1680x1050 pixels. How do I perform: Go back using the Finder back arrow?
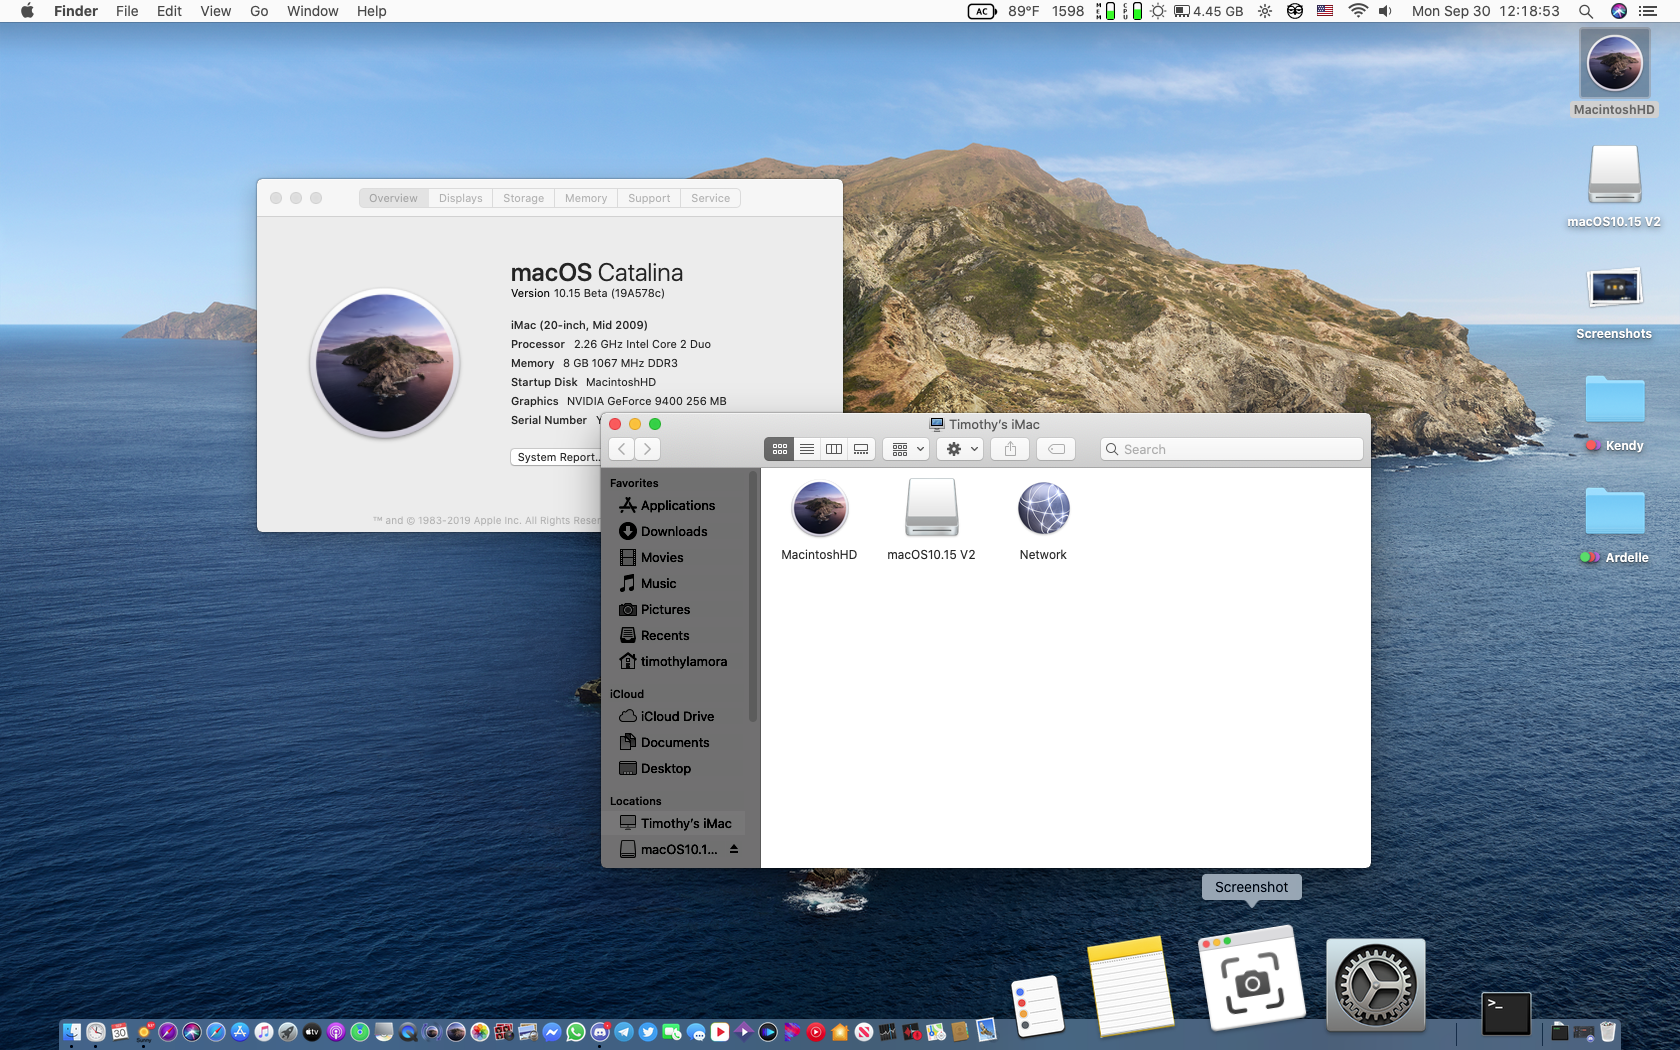click(621, 449)
